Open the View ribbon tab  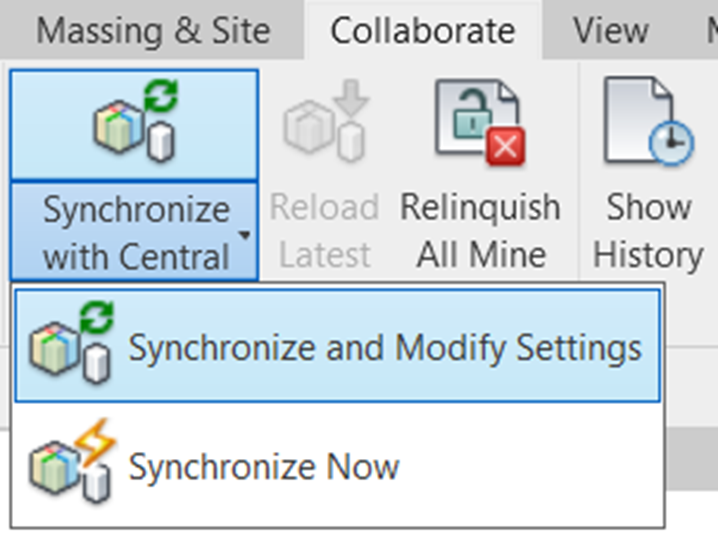pos(611,31)
